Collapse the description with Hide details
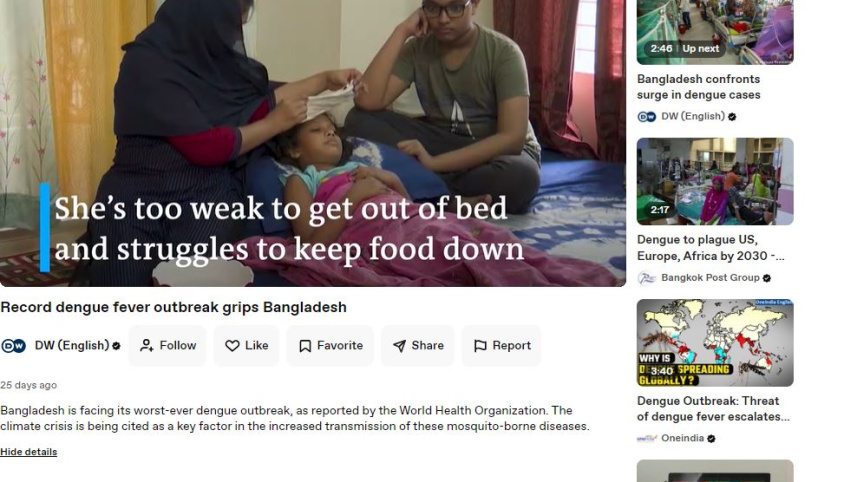 point(28,452)
